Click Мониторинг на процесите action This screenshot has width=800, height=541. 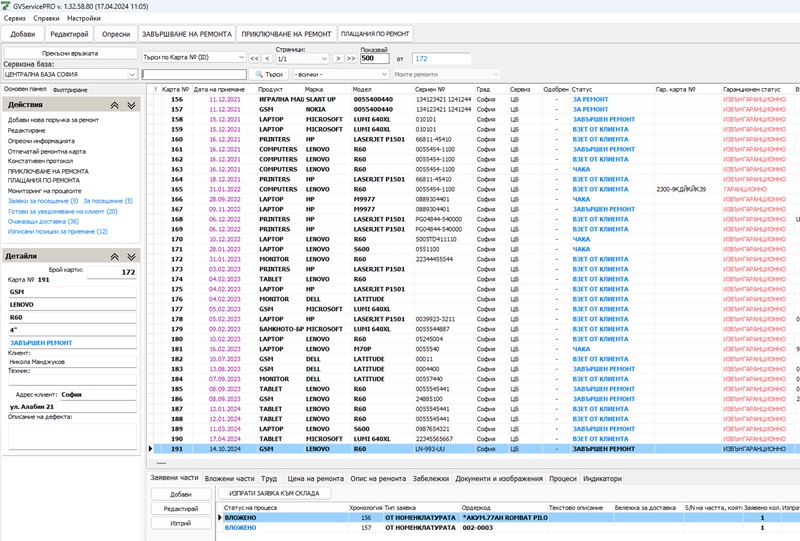click(44, 191)
